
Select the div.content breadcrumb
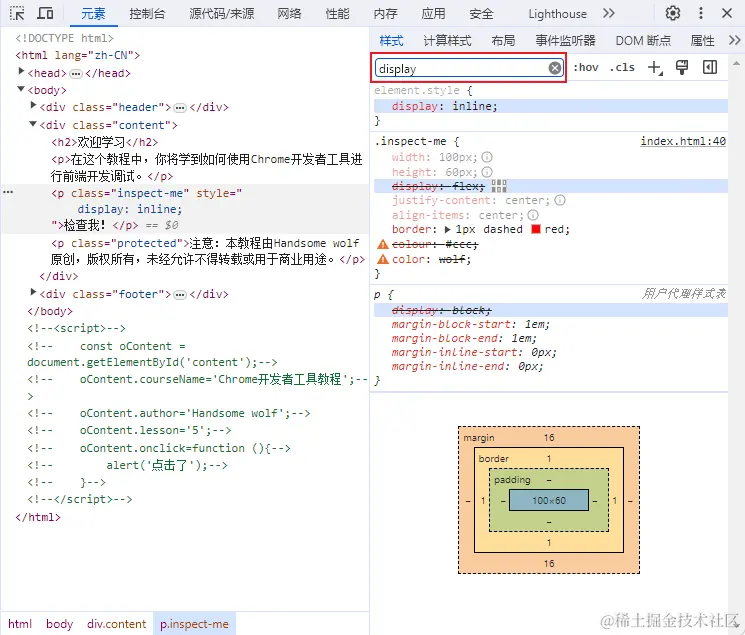tap(116, 624)
